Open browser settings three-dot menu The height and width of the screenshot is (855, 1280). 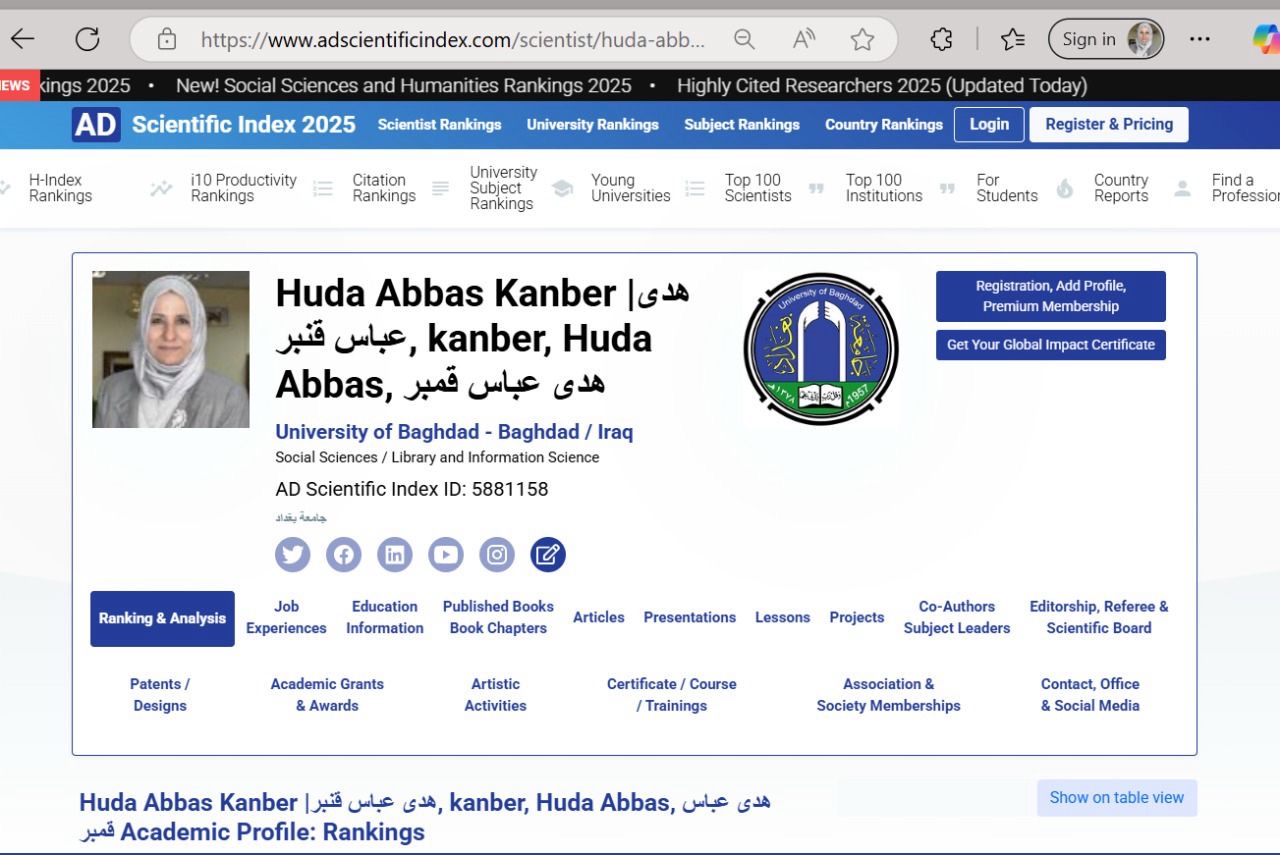pos(1200,39)
